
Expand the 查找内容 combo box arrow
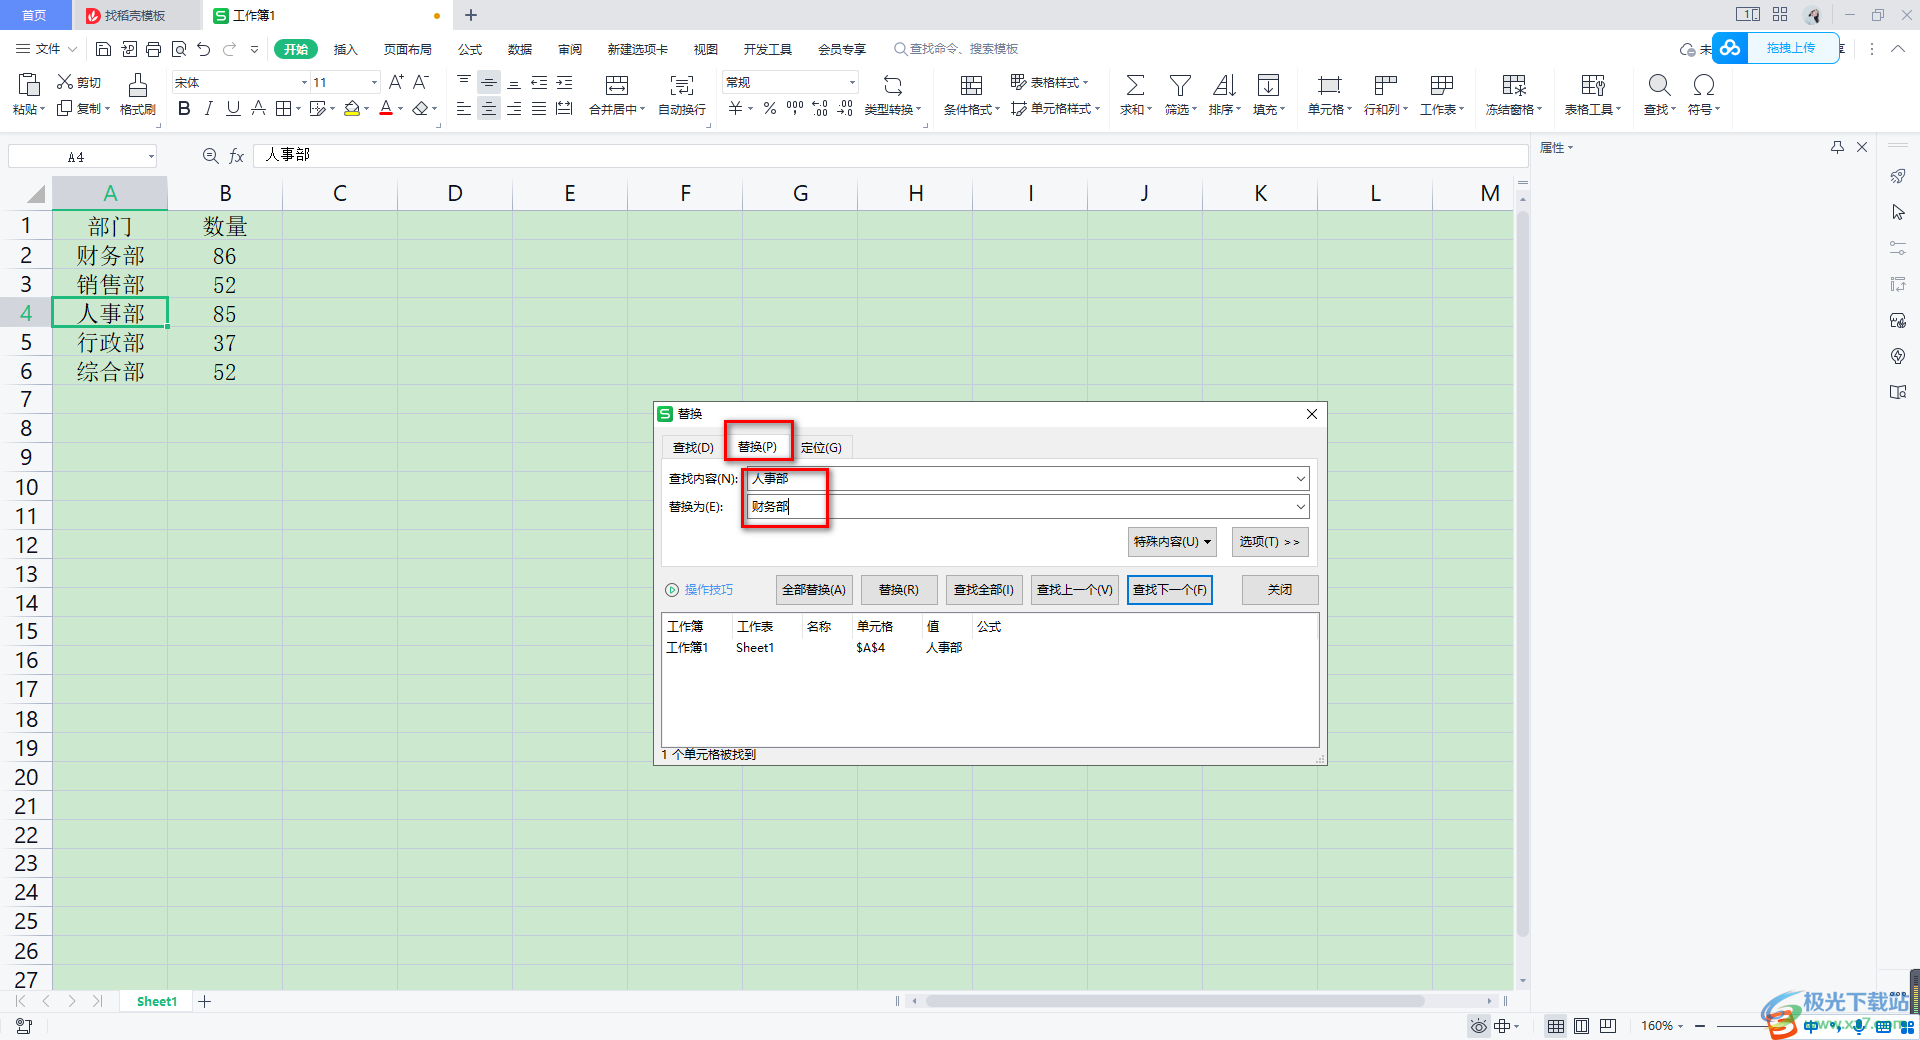pos(1300,479)
